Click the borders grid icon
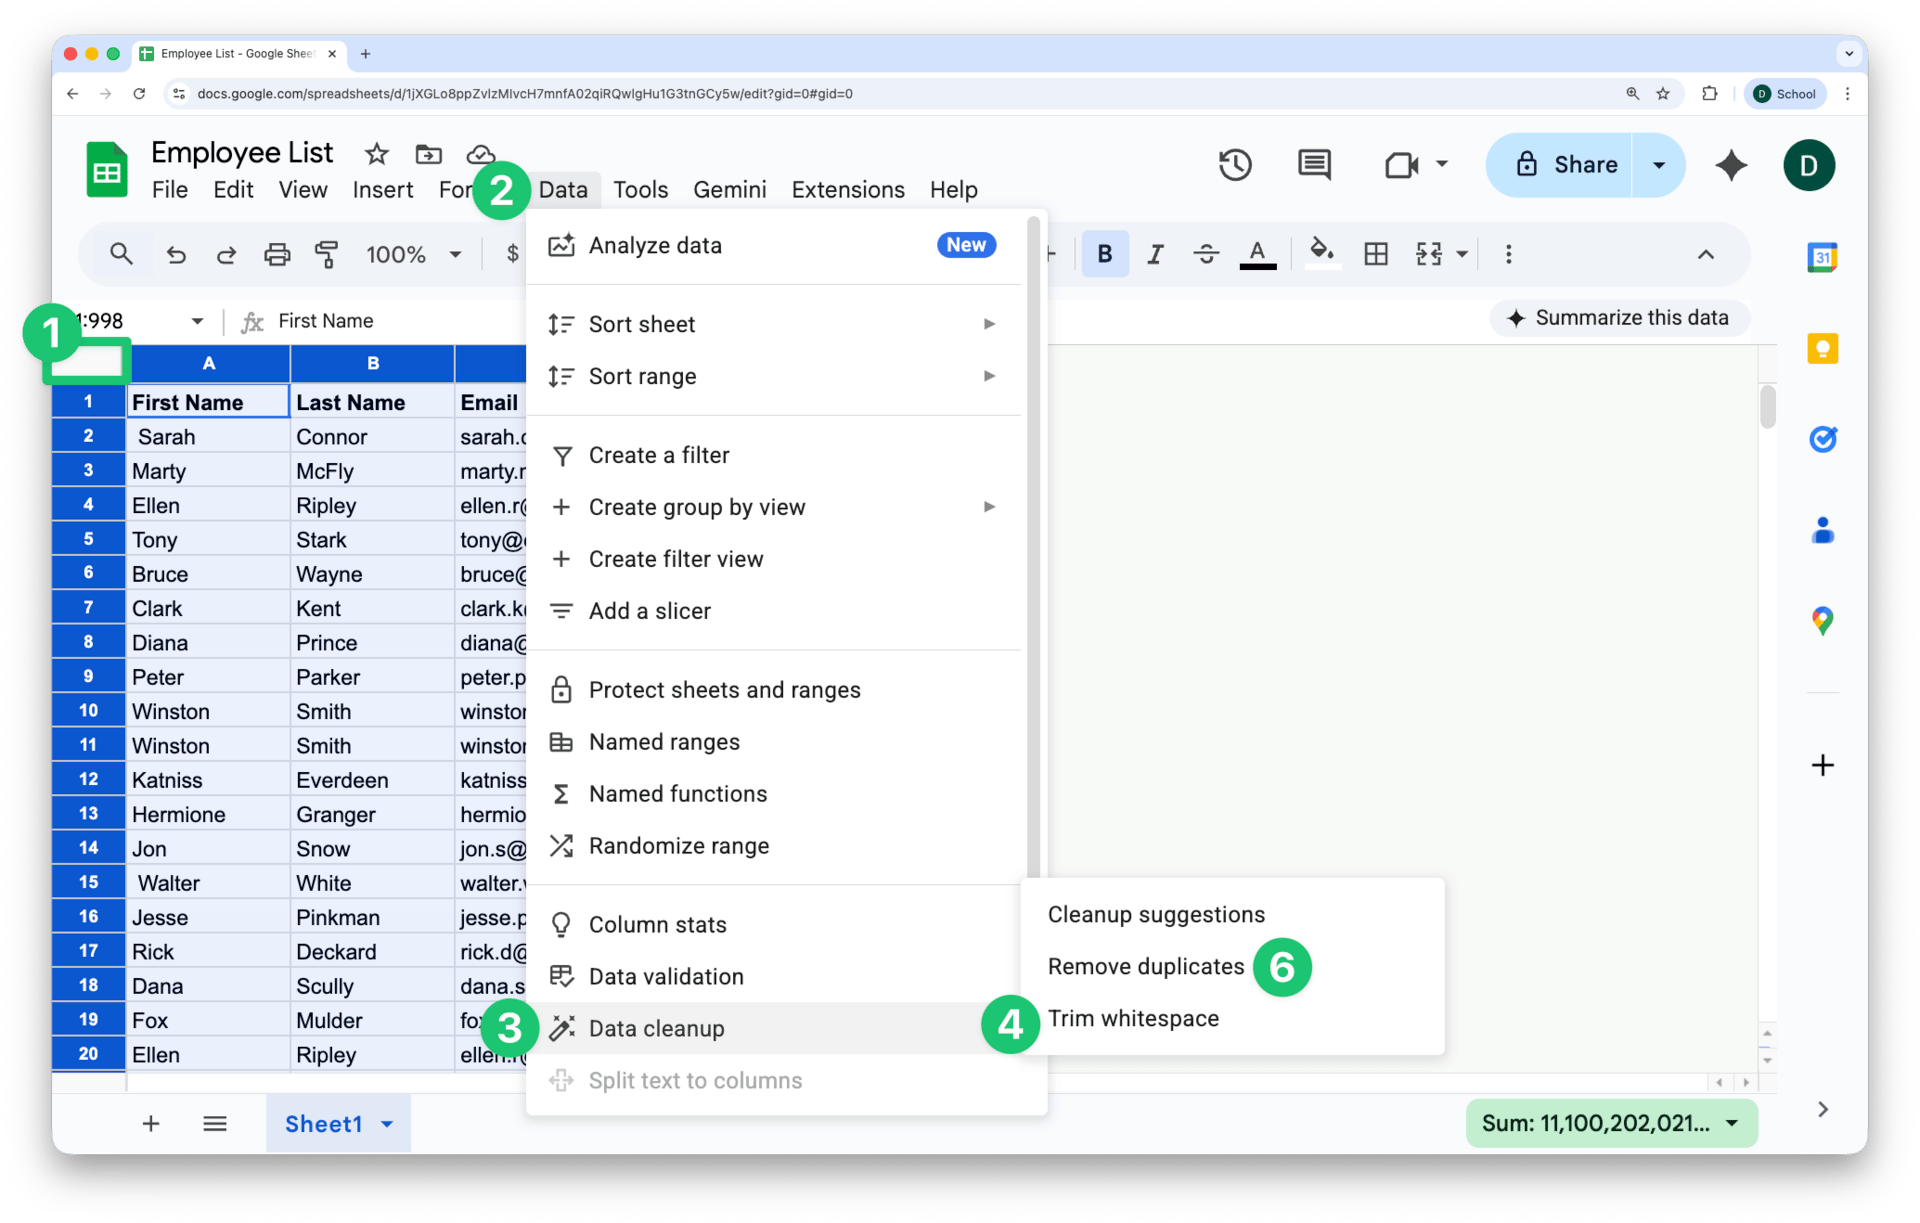 click(x=1376, y=254)
